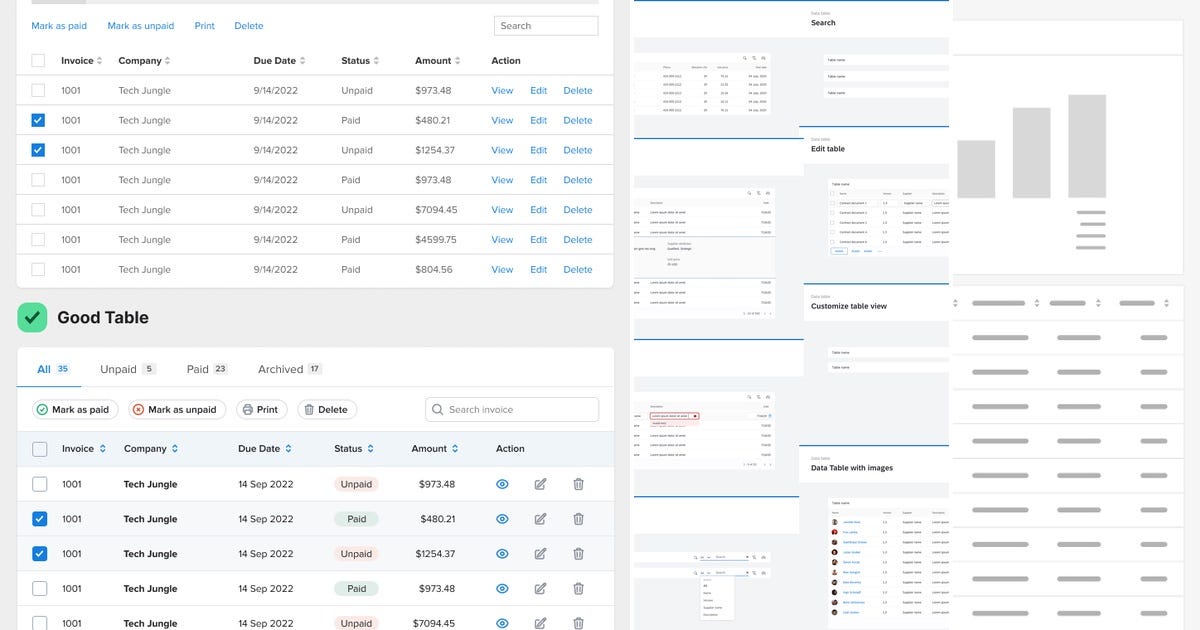The width and height of the screenshot is (1200, 630).
Task: Click Mark as unpaid in the top table toolbar
Action: 140,25
